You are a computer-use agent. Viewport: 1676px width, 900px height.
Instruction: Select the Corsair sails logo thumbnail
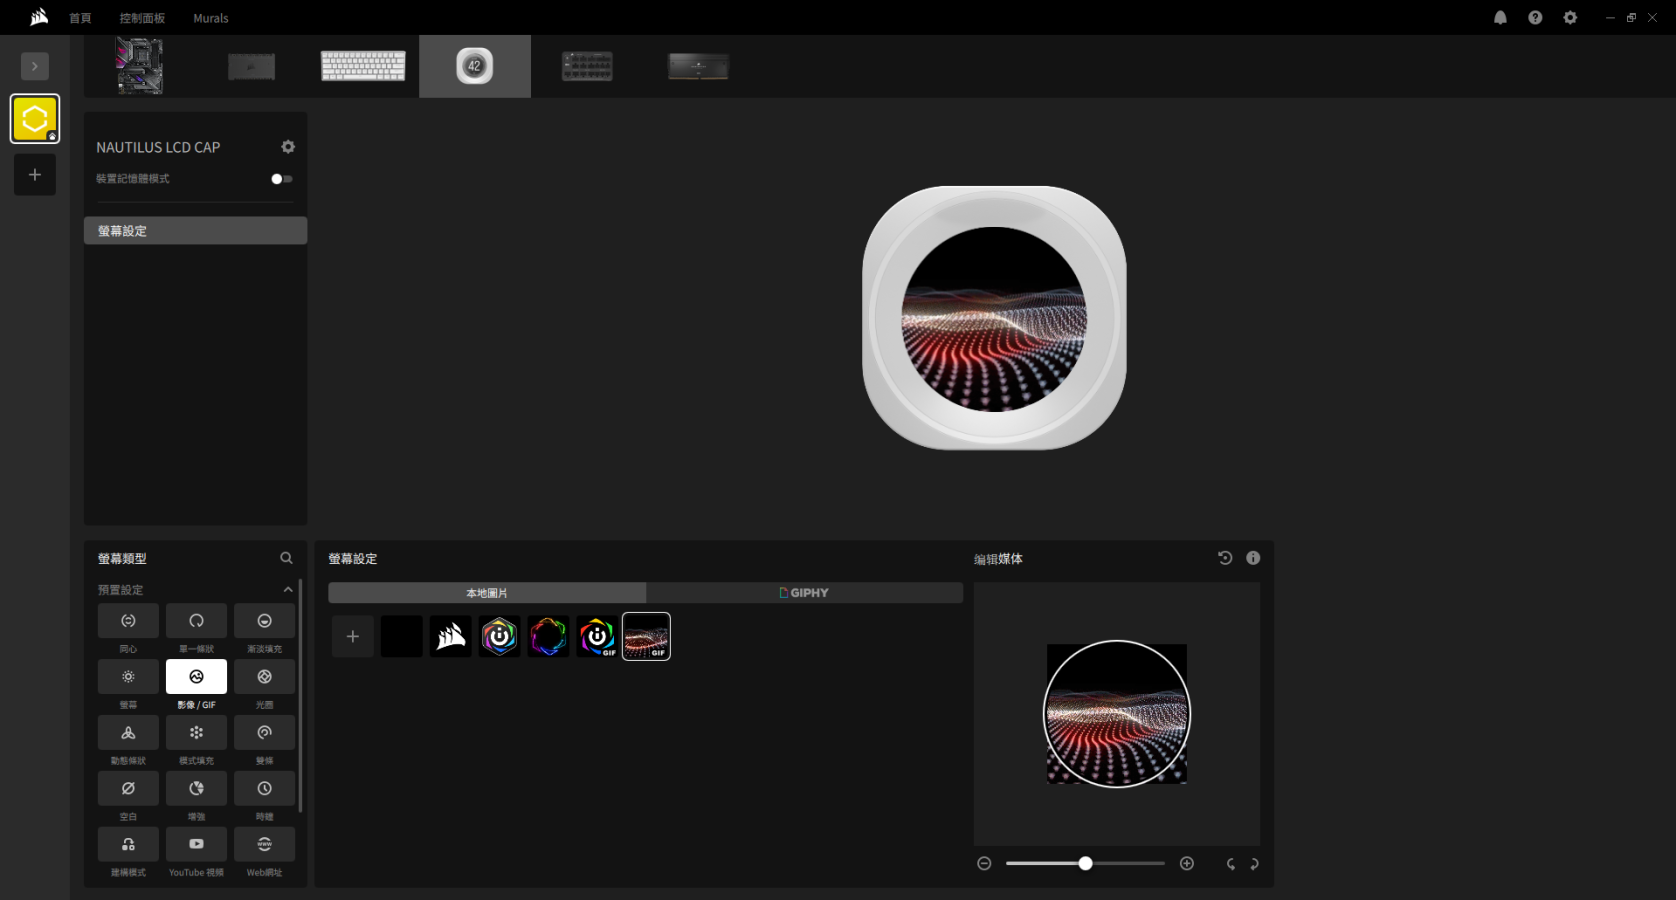[x=450, y=637]
